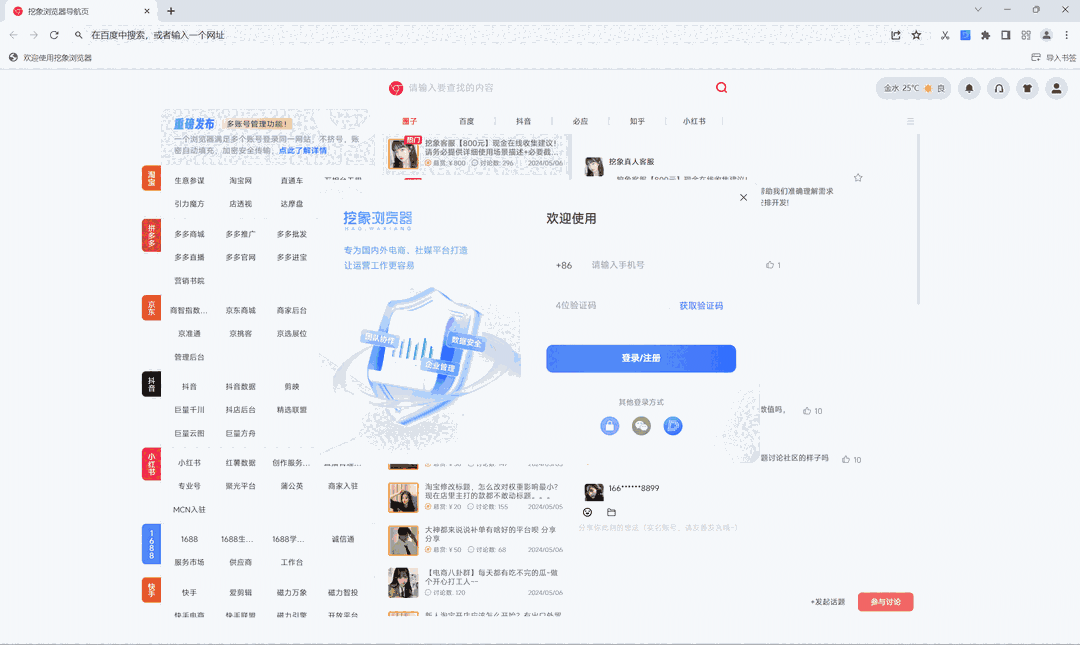Switch to the 百度 tab
1080x645 pixels.
pyautogui.click(x=466, y=120)
